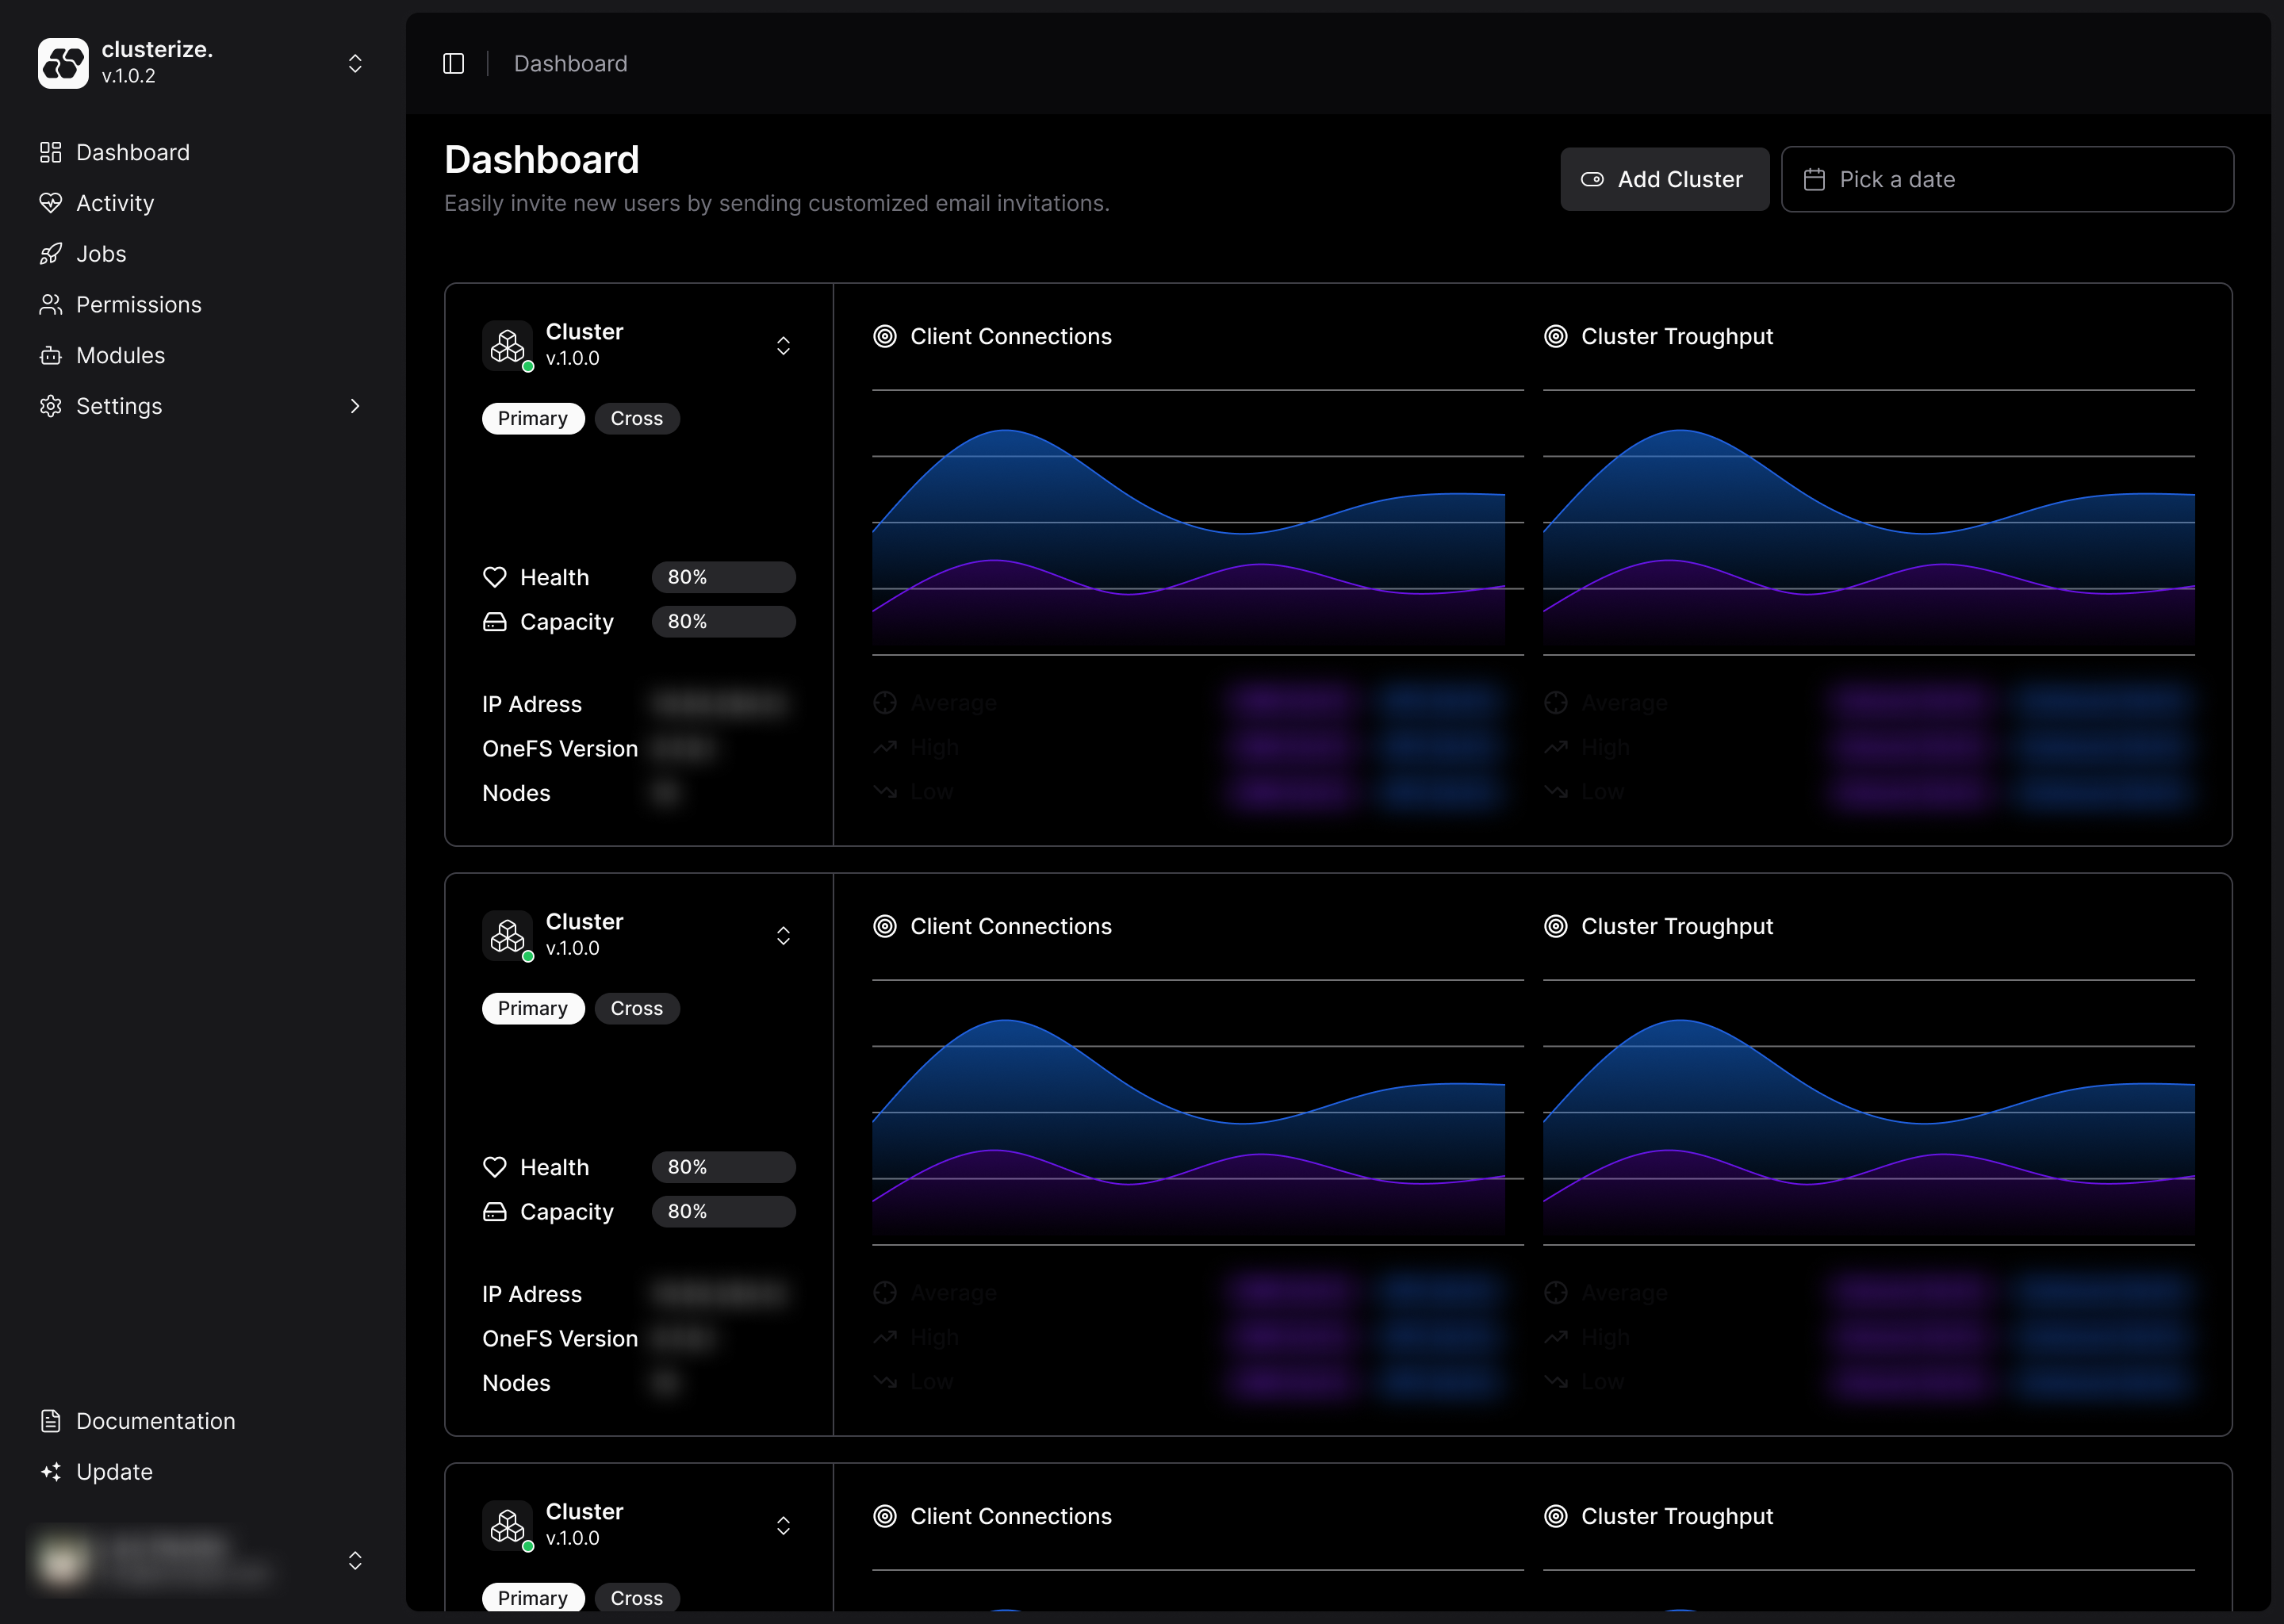Click the Modules robot icon
Screen dimensions: 2284x1624
(x=51, y=355)
